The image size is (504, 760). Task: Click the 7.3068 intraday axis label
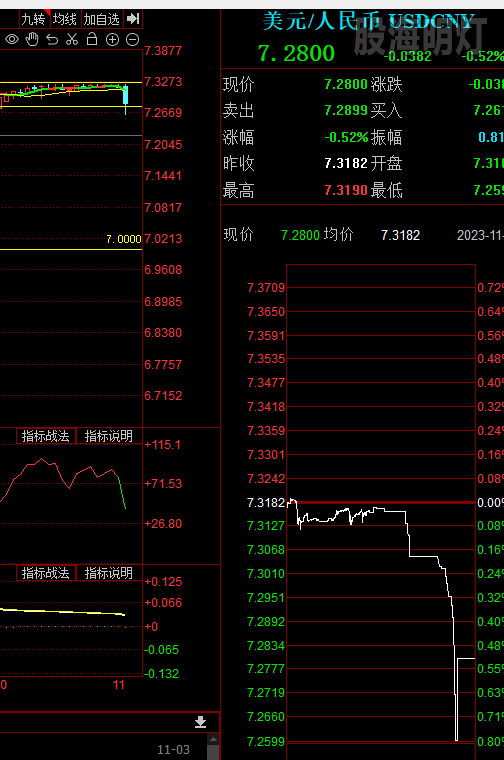pos(266,550)
